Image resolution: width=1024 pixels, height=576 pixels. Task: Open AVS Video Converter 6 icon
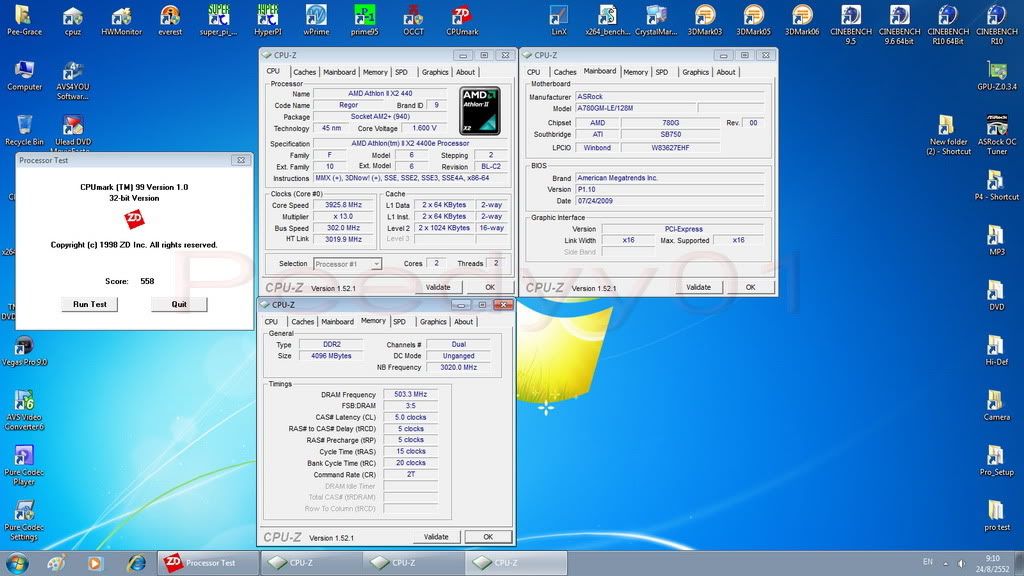(24, 410)
